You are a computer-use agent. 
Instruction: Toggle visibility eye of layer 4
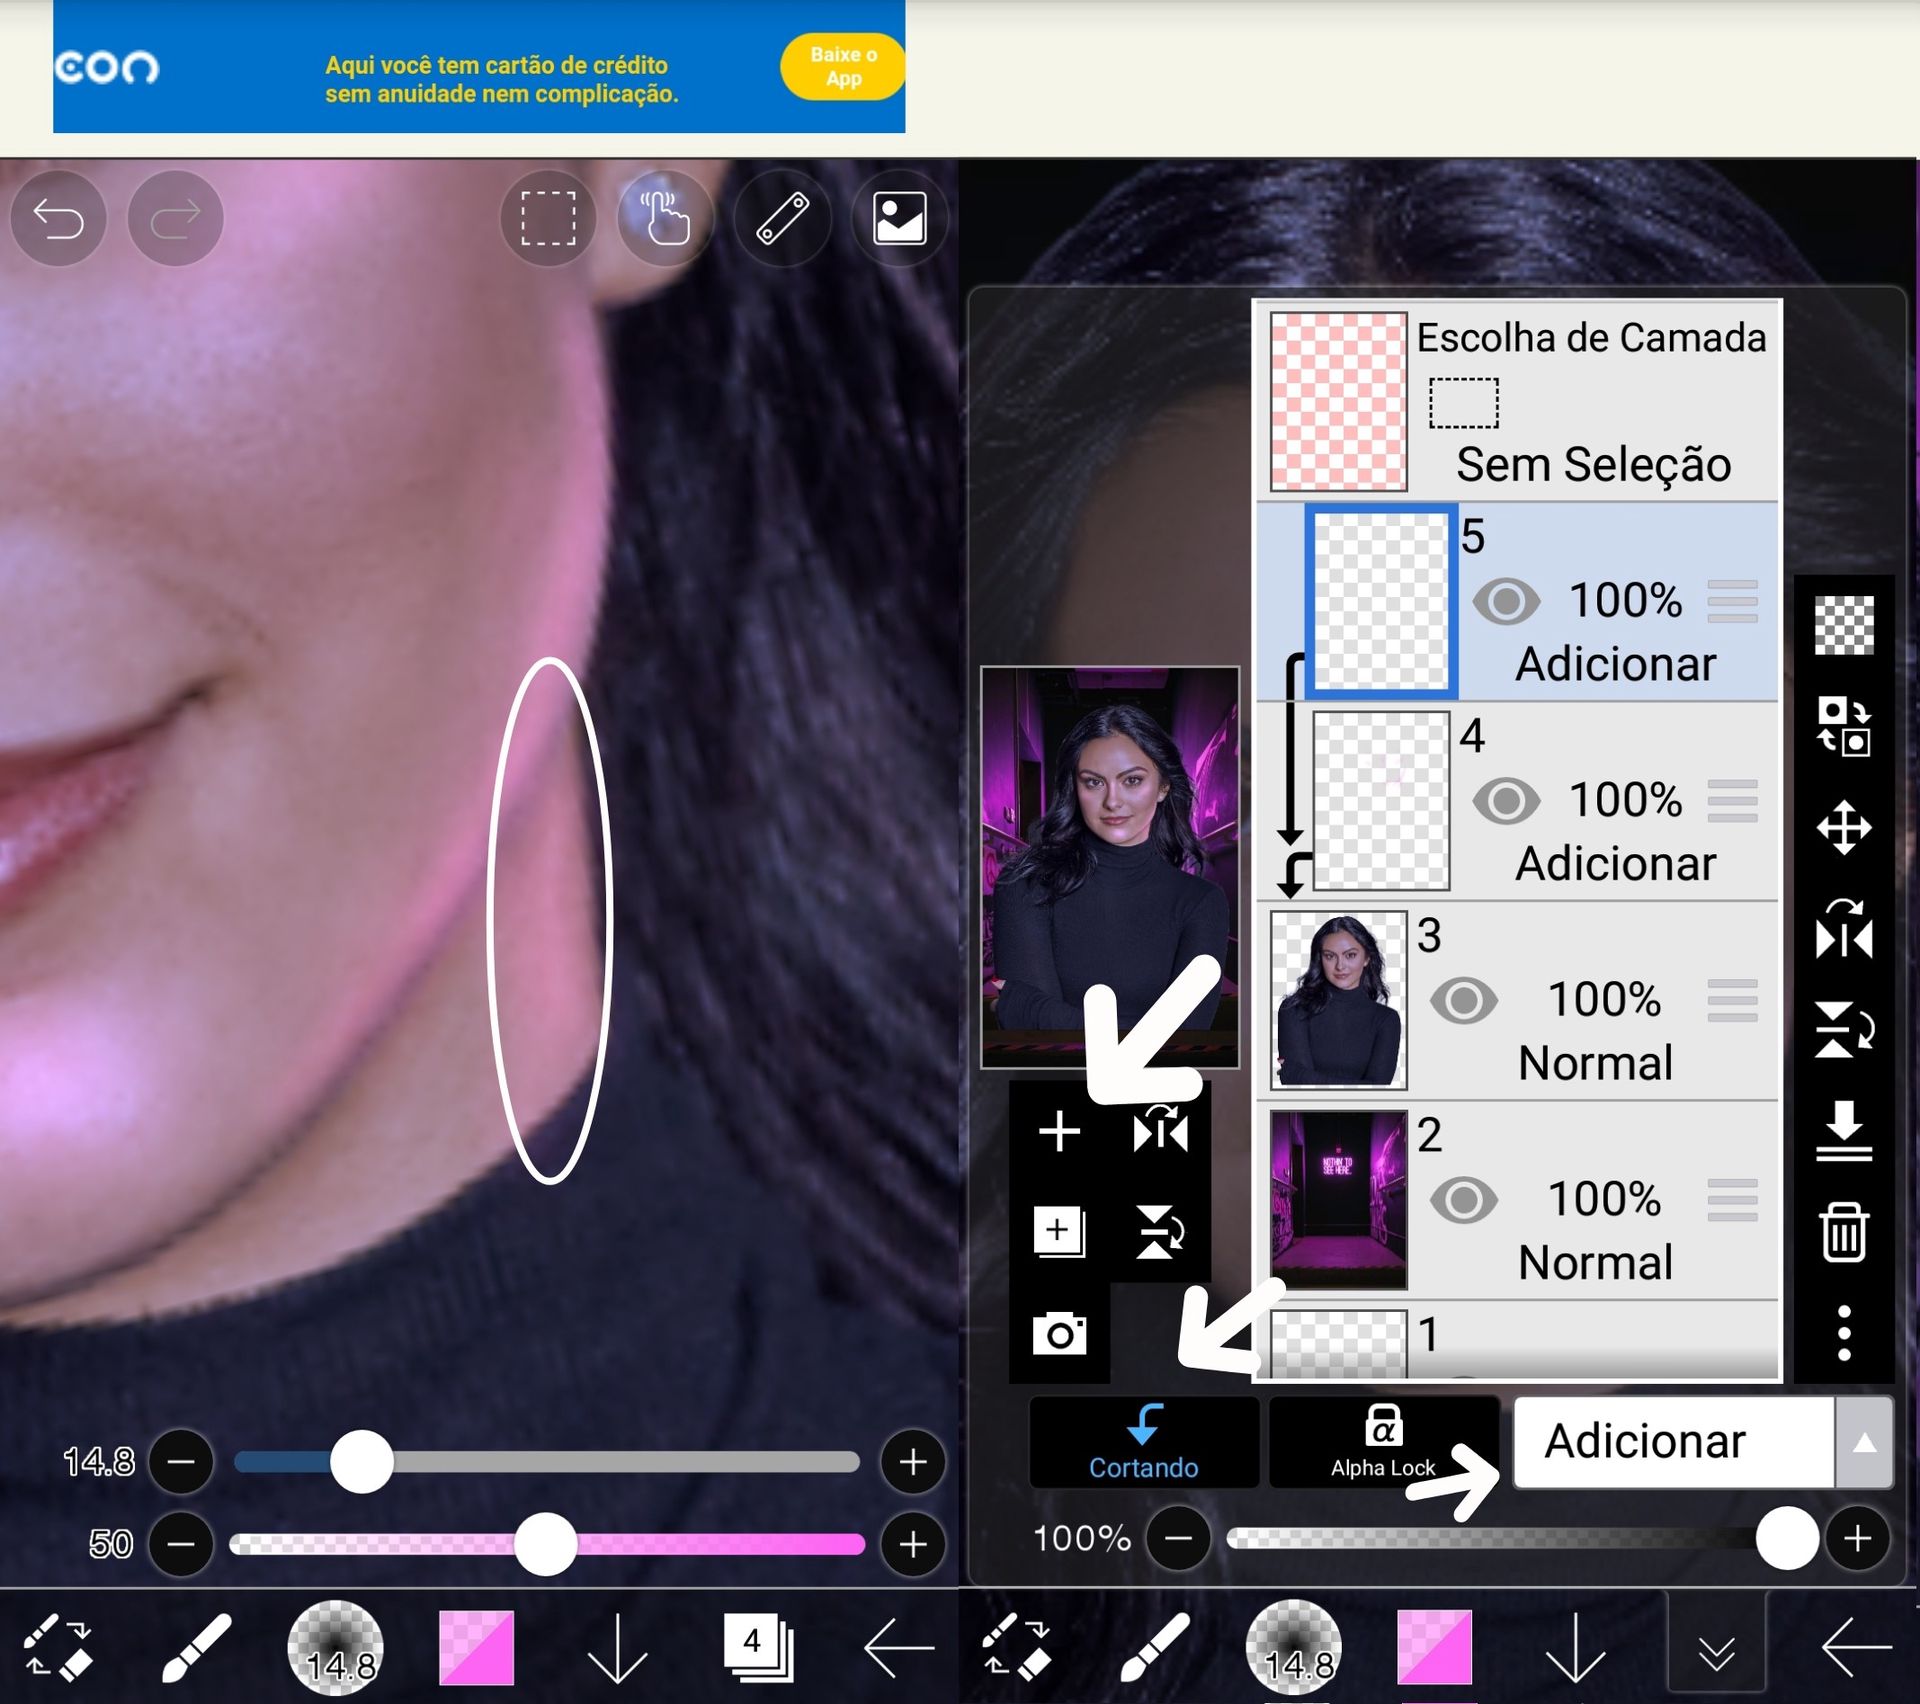(x=1506, y=801)
